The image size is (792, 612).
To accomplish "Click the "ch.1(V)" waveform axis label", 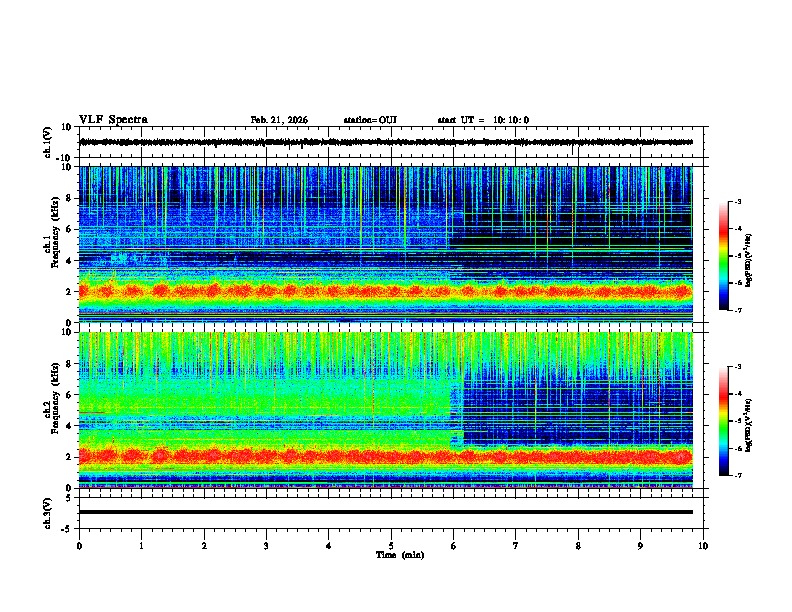I will tap(48, 142).
